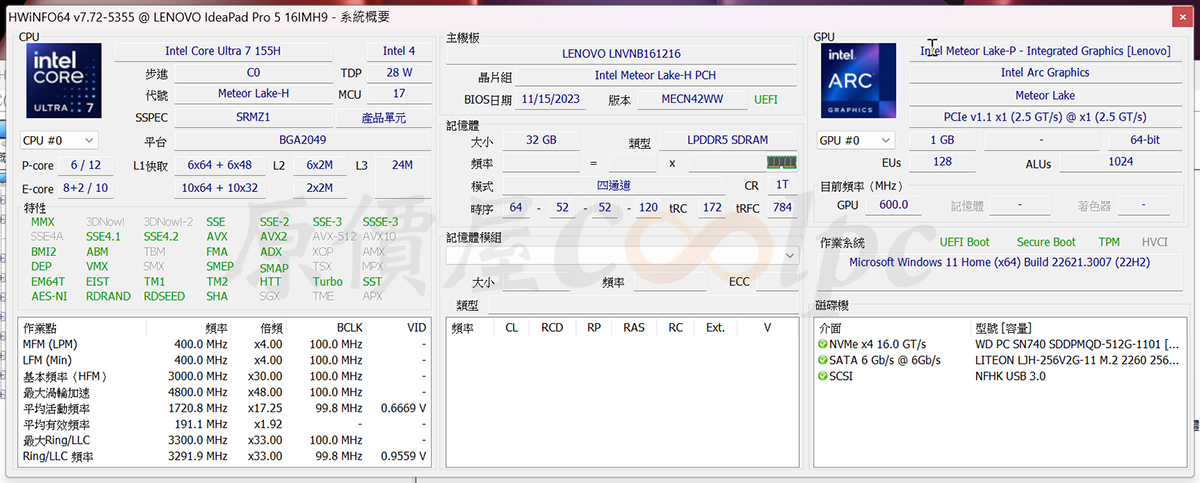Click the SSE4.2 feature flag
The image size is (1200, 483).
click(161, 237)
